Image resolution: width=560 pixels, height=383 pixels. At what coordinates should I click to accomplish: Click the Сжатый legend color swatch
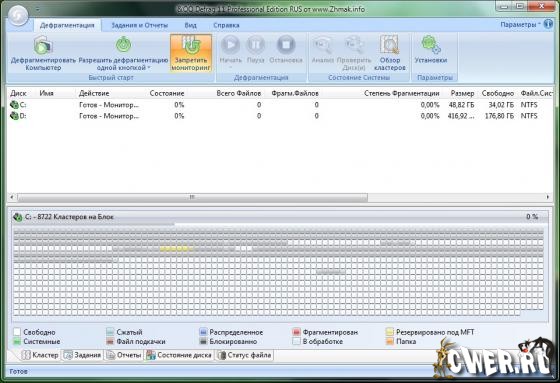(x=110, y=332)
